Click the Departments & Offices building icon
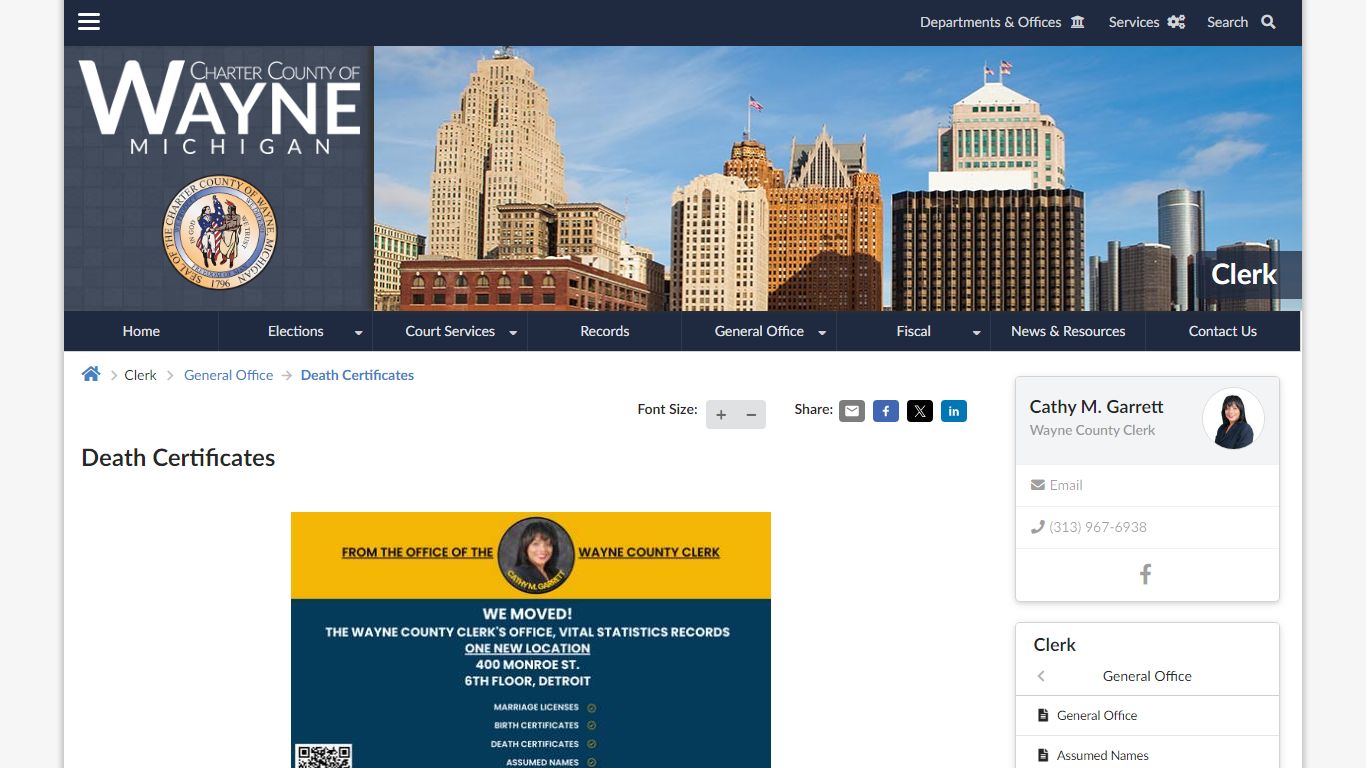The height and width of the screenshot is (768, 1366). (x=1078, y=22)
